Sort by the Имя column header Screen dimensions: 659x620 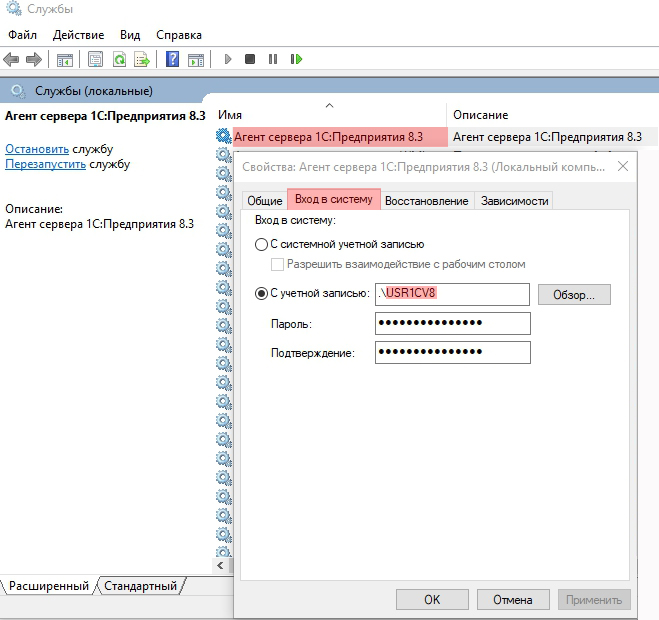[330, 115]
